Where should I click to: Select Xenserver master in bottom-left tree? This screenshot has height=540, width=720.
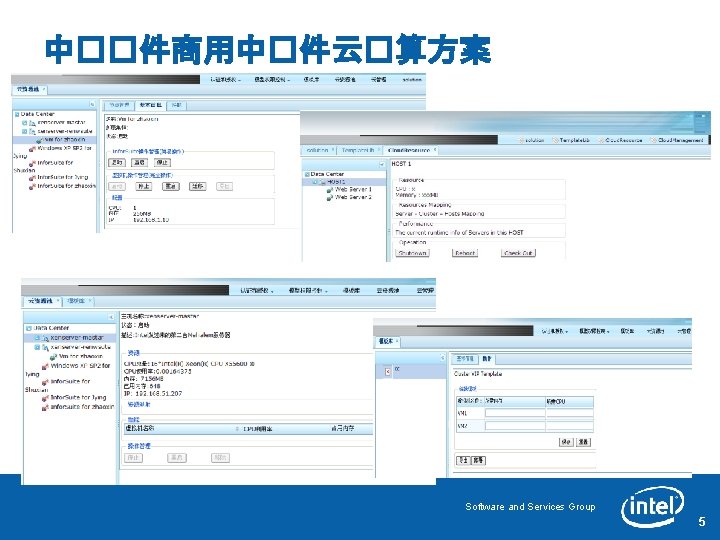tap(76, 337)
